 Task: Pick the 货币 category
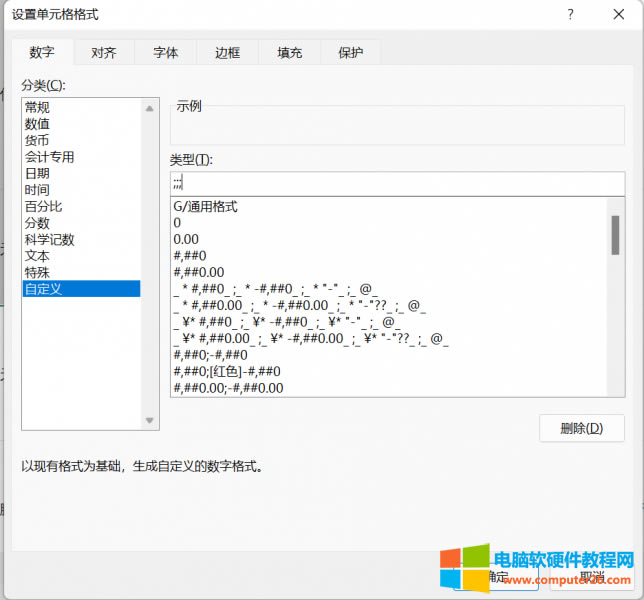[x=37, y=140]
